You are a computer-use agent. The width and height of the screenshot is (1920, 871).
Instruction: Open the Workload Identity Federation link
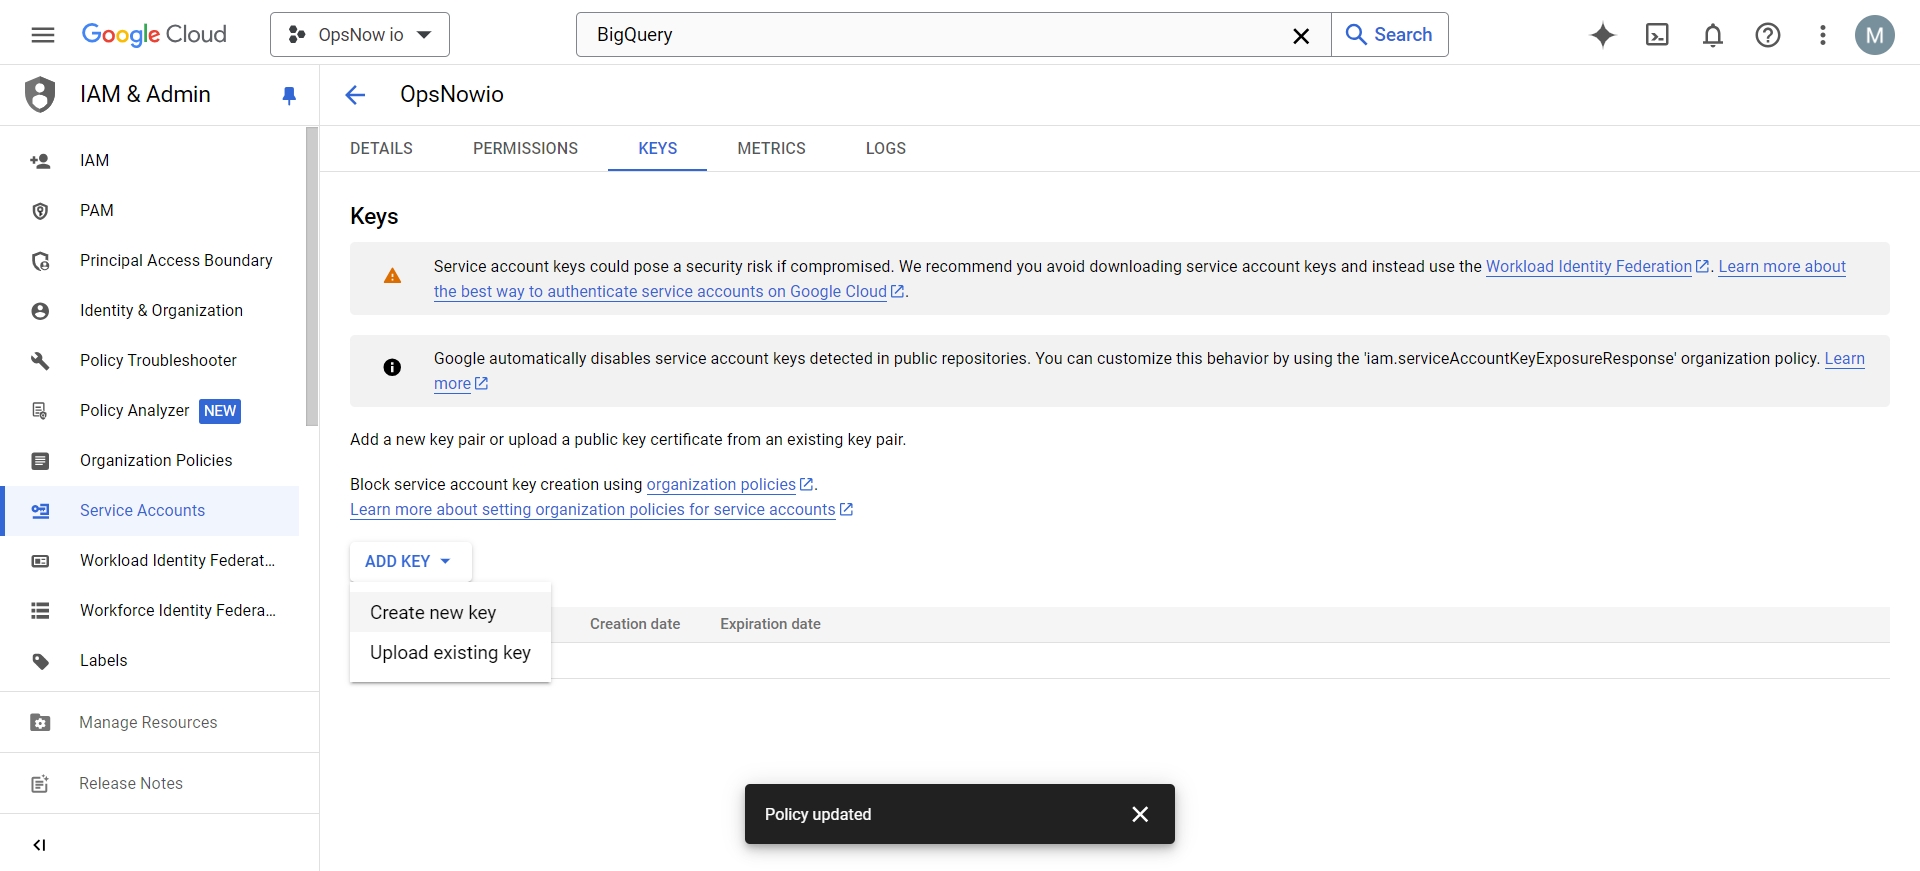(1588, 266)
